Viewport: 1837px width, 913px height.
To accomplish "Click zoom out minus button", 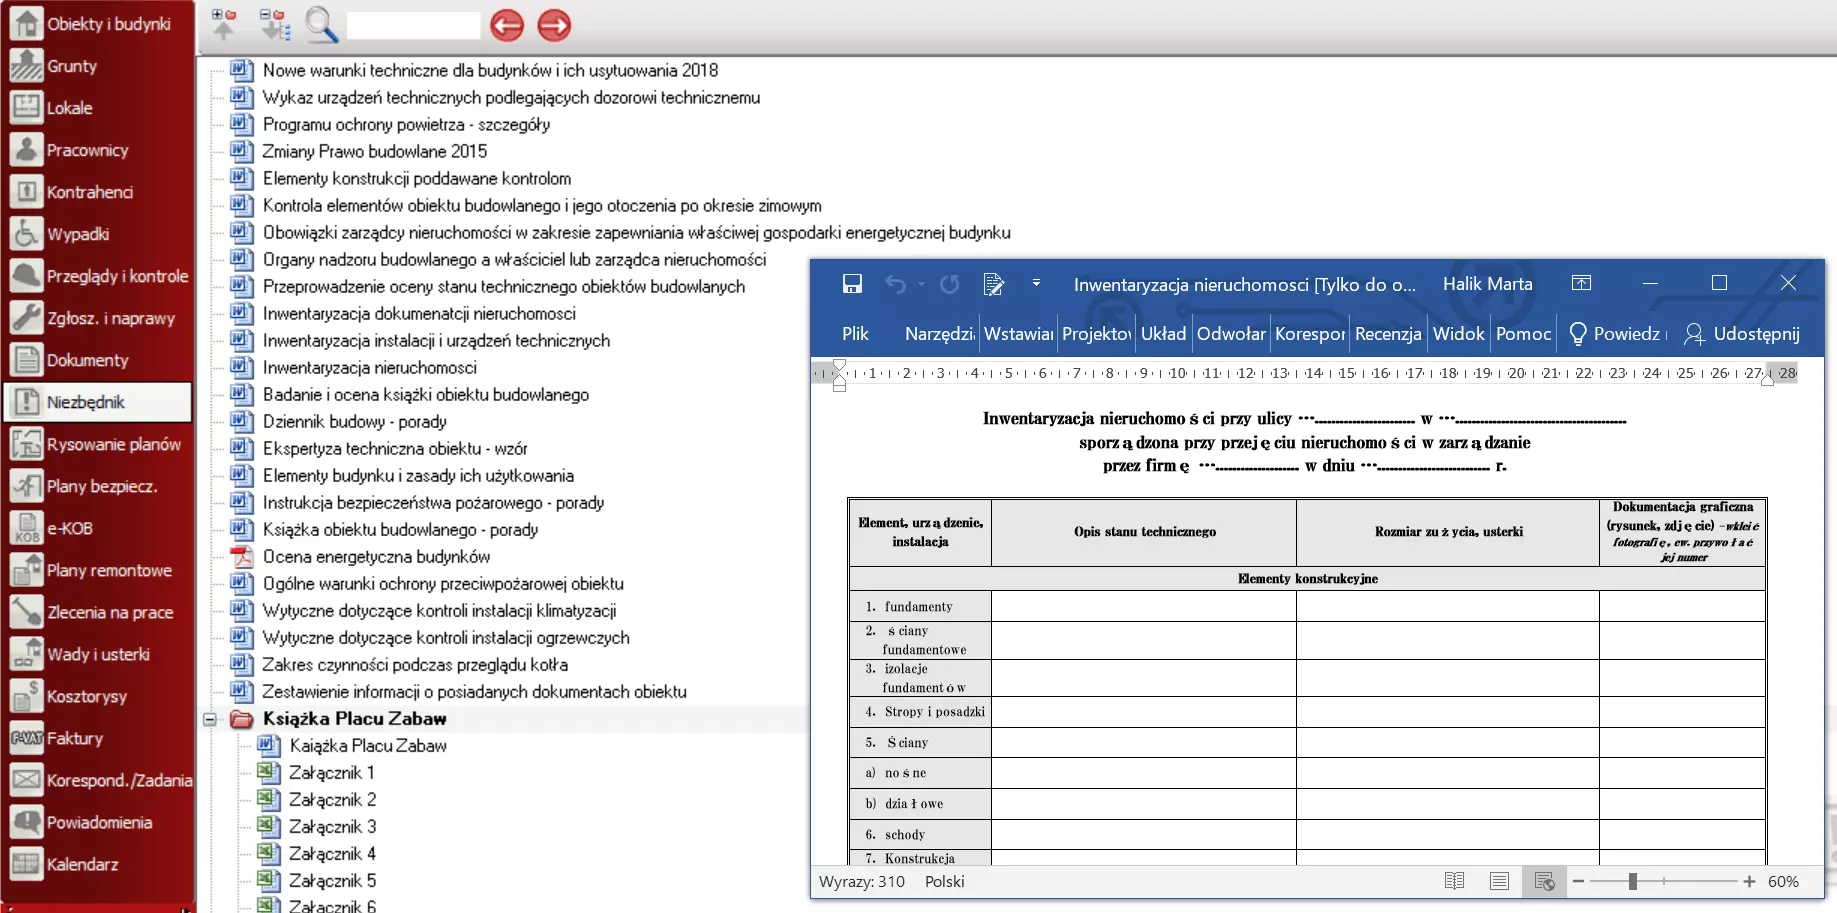I will pos(1578,881).
